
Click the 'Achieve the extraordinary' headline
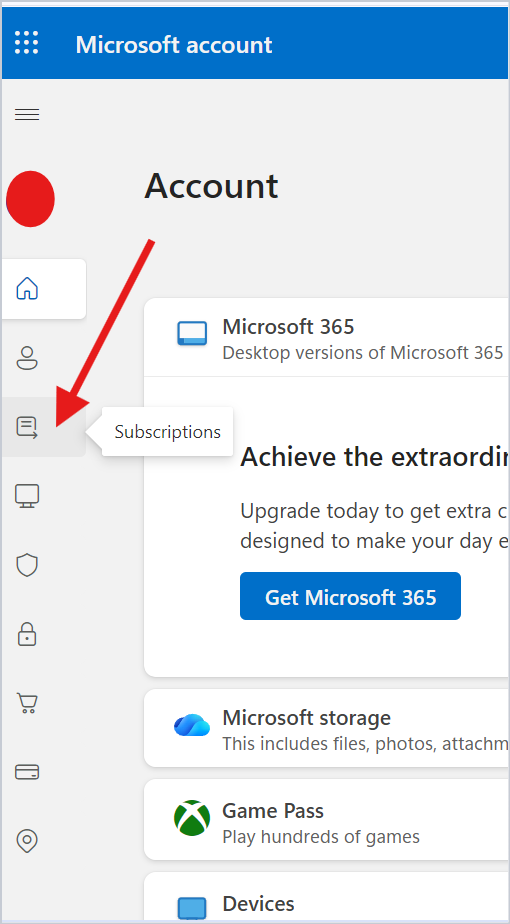[375, 457]
